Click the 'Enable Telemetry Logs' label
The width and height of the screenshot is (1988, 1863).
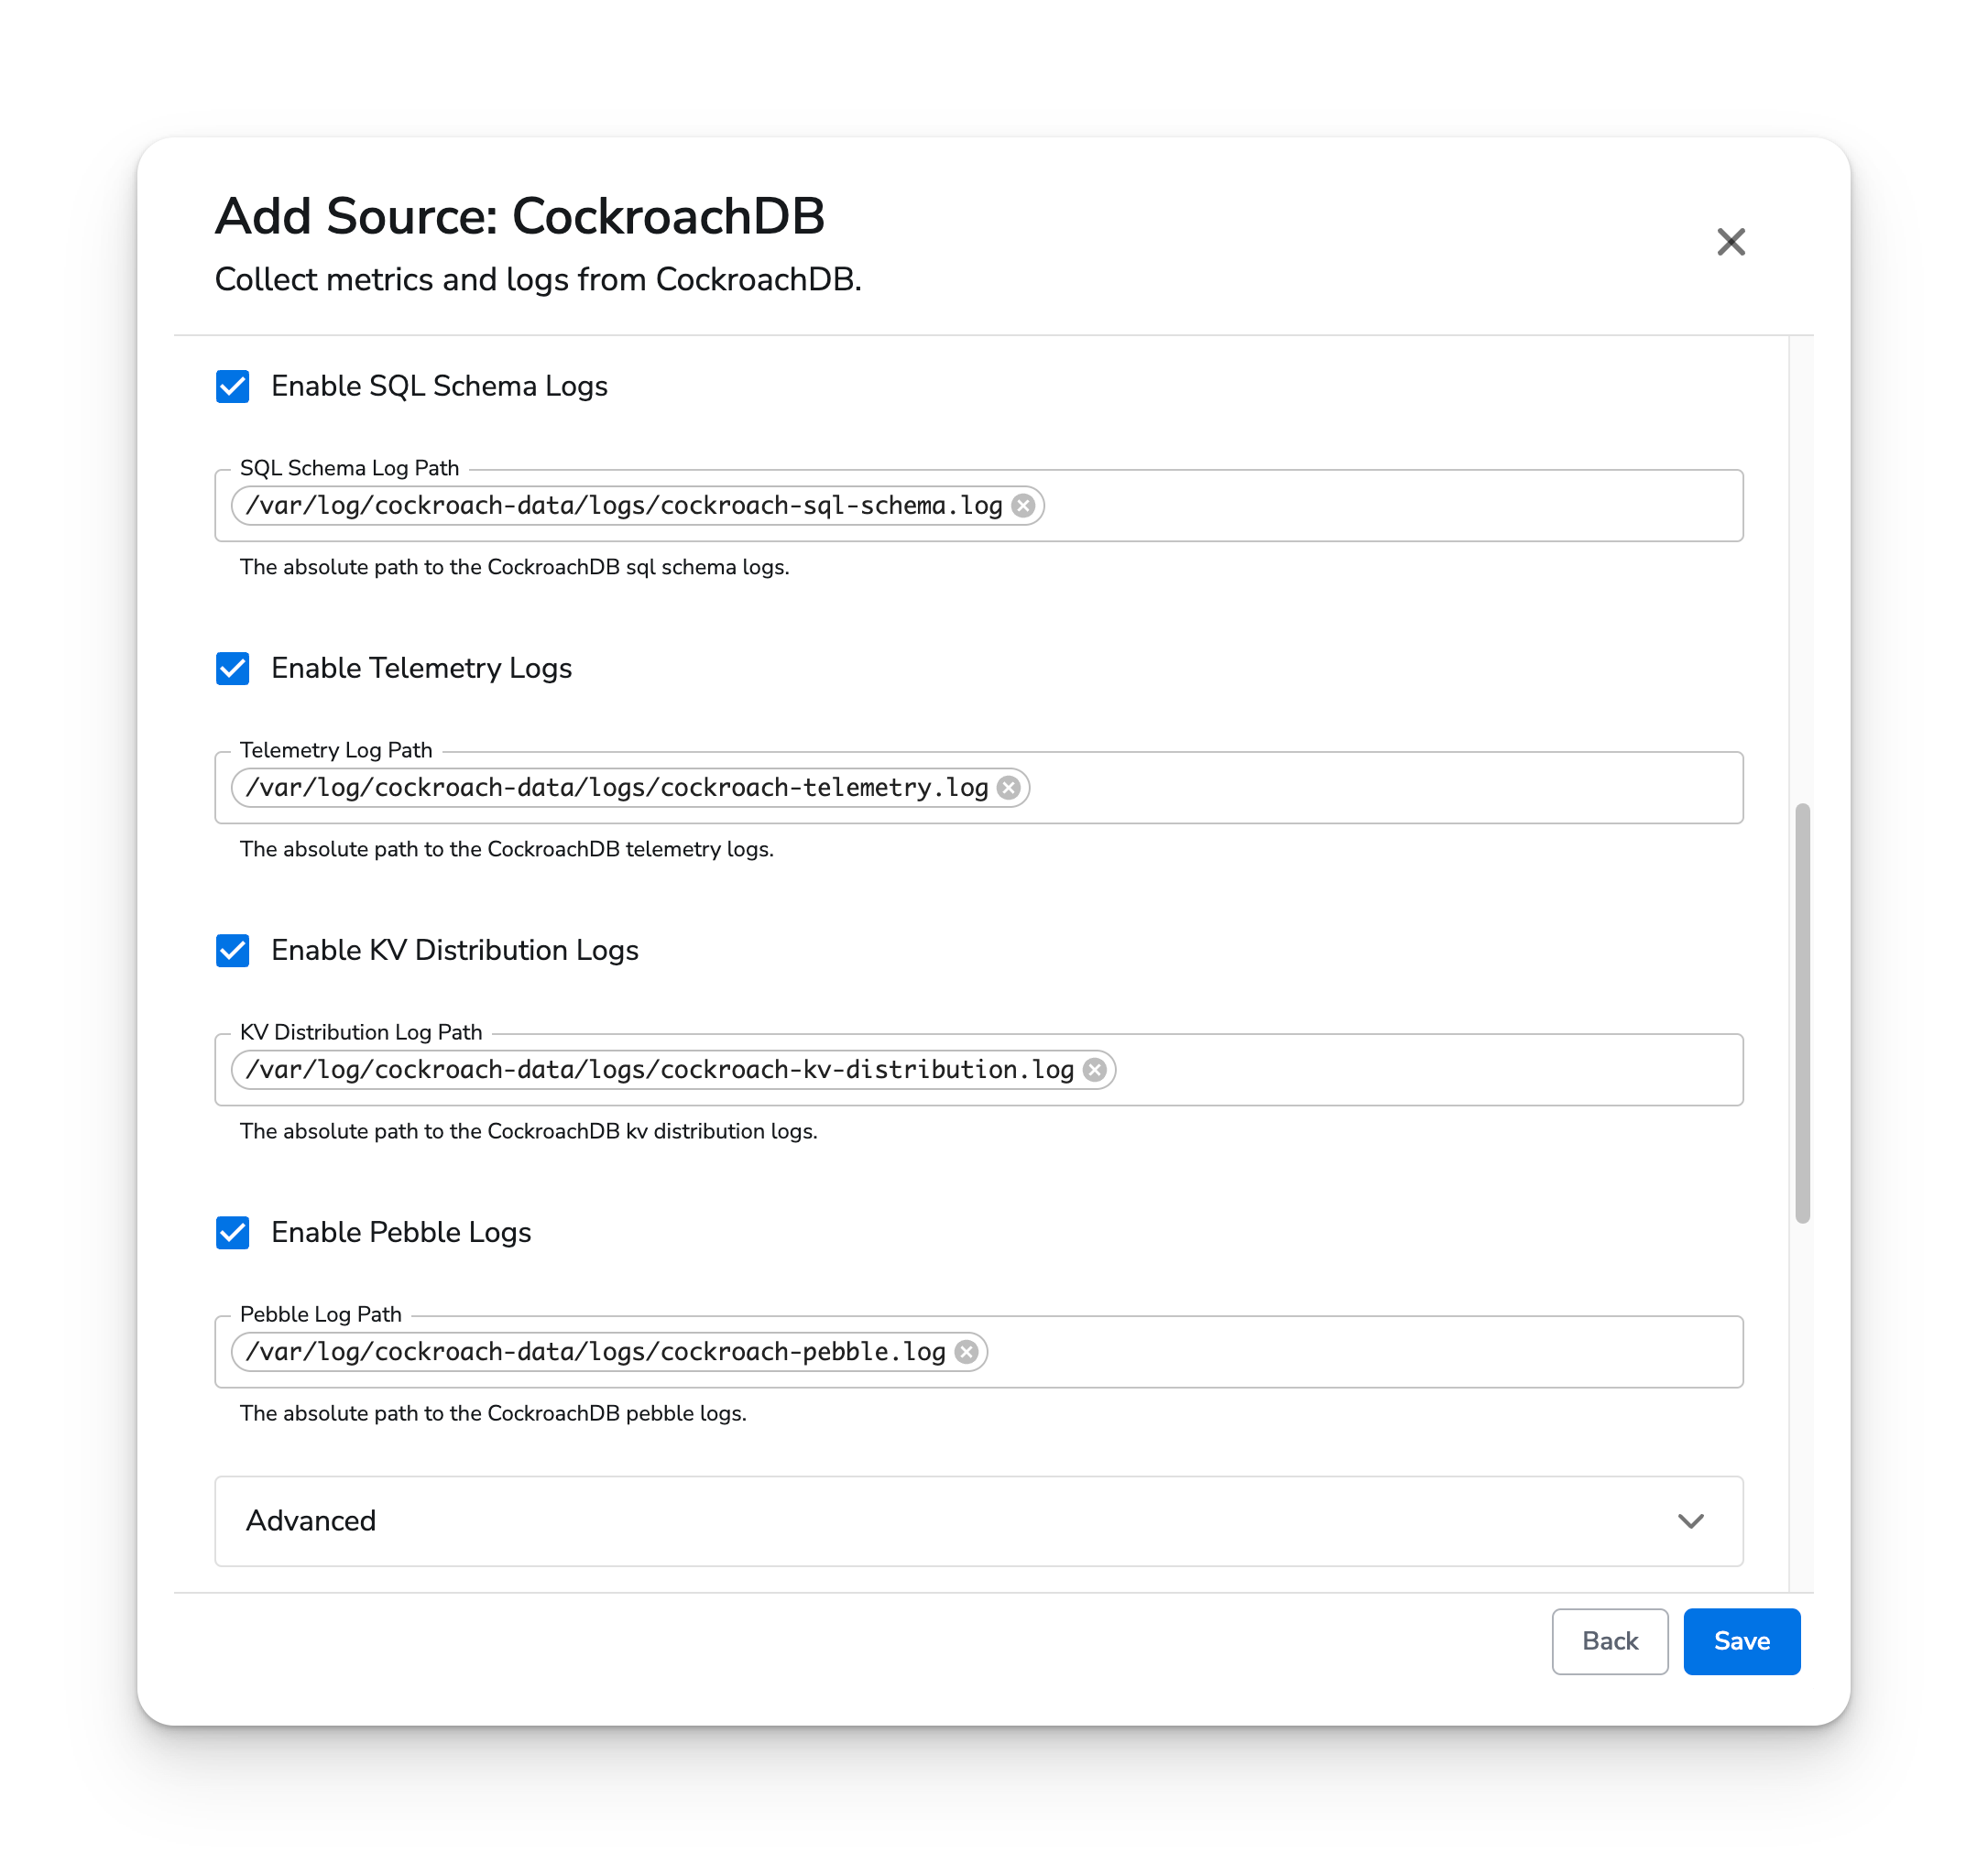point(421,668)
